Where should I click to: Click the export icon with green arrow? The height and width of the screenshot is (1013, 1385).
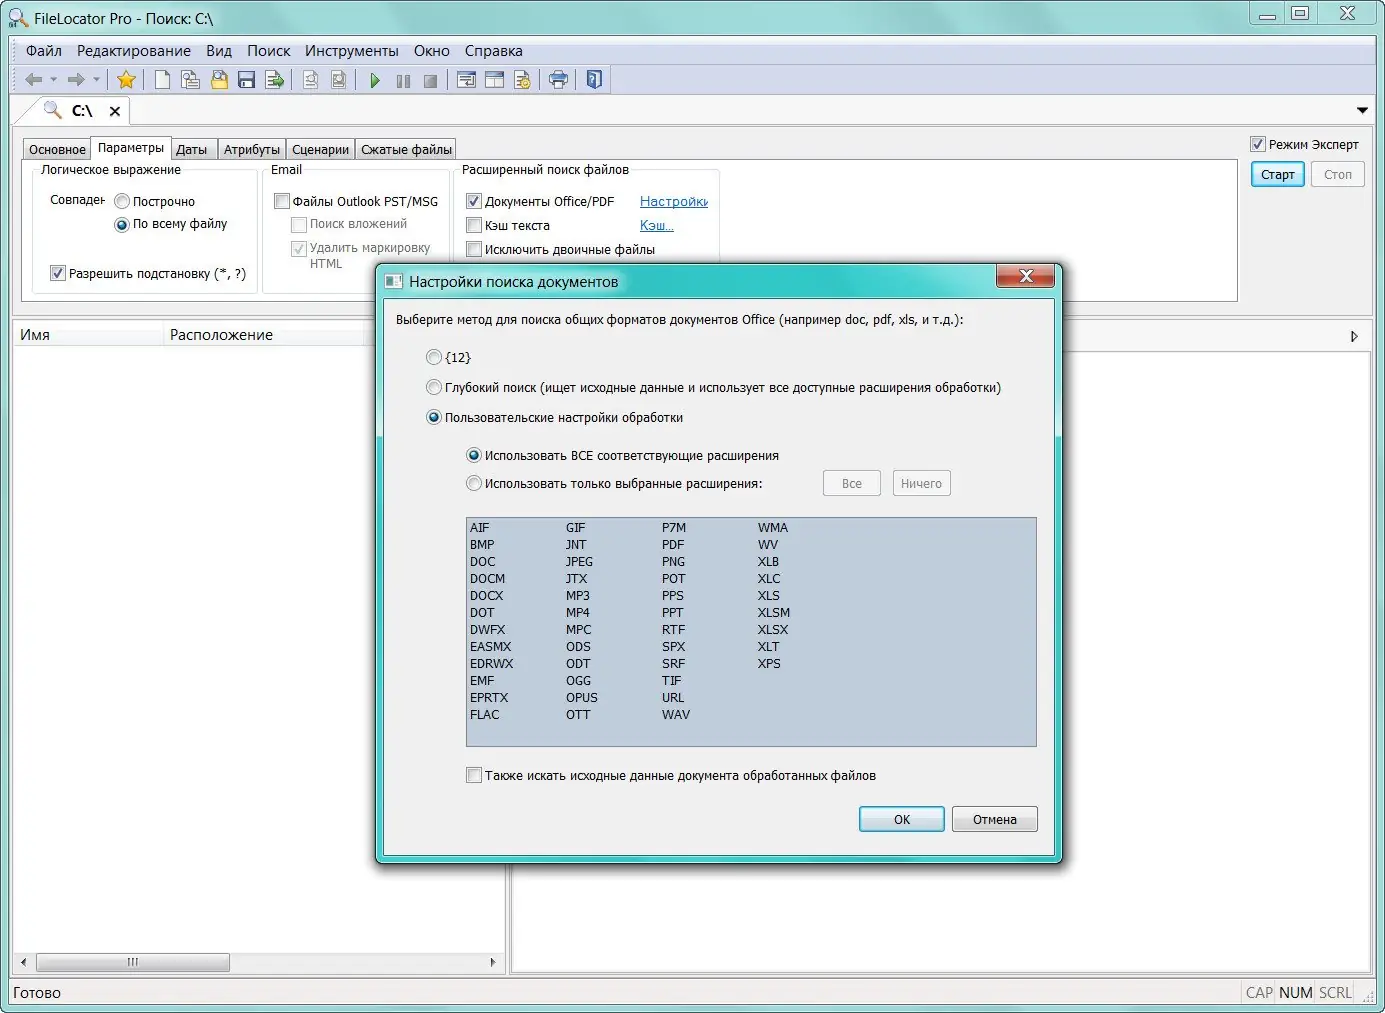[x=275, y=80]
